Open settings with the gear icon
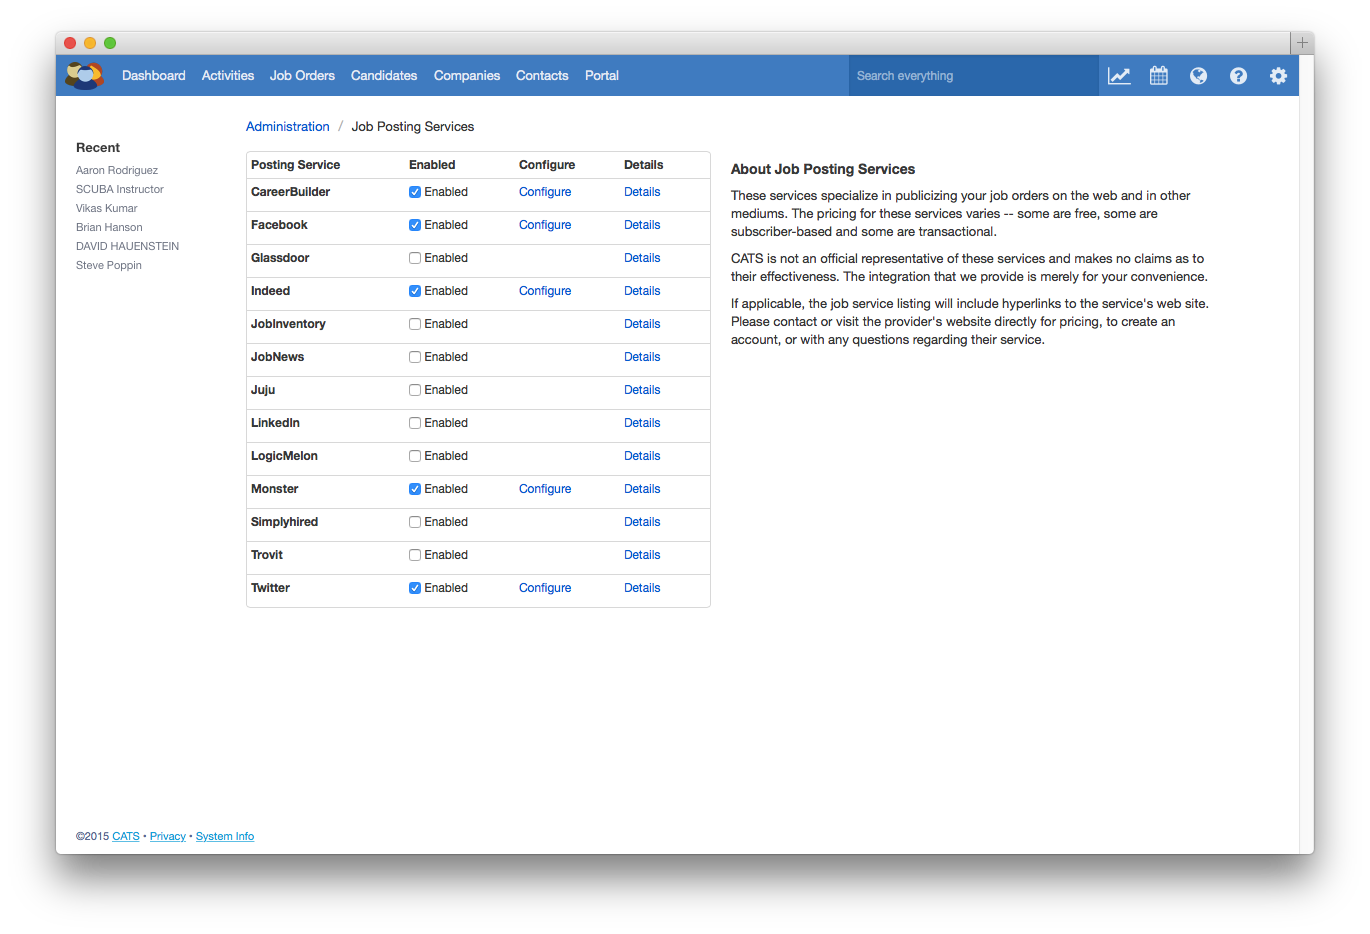The height and width of the screenshot is (934, 1370). click(x=1278, y=75)
